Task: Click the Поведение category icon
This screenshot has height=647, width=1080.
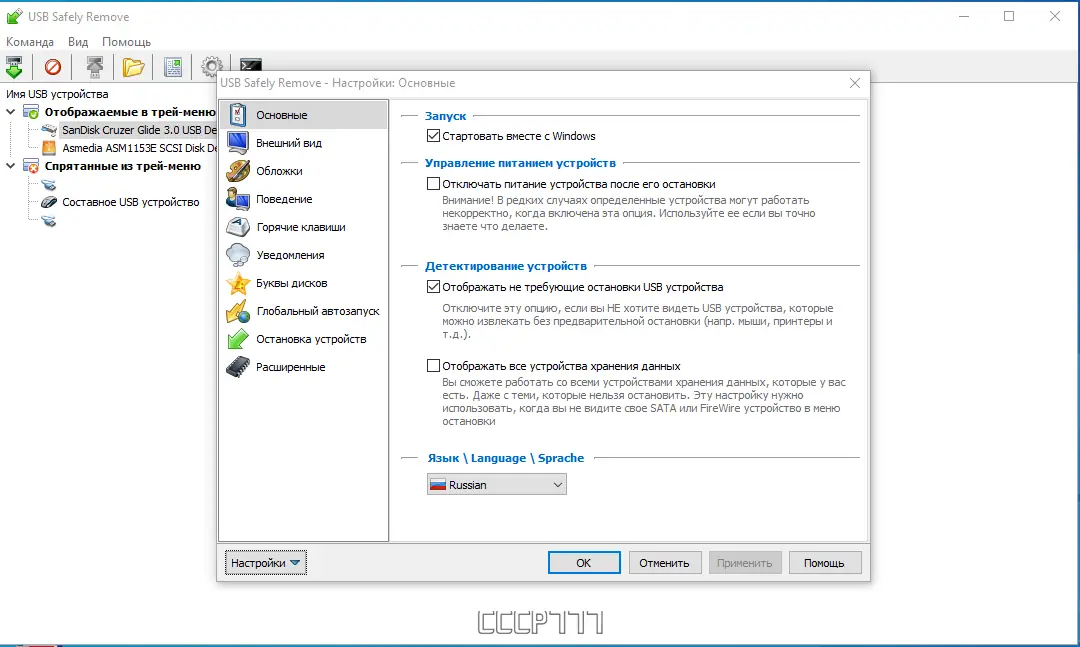Action: click(238, 199)
